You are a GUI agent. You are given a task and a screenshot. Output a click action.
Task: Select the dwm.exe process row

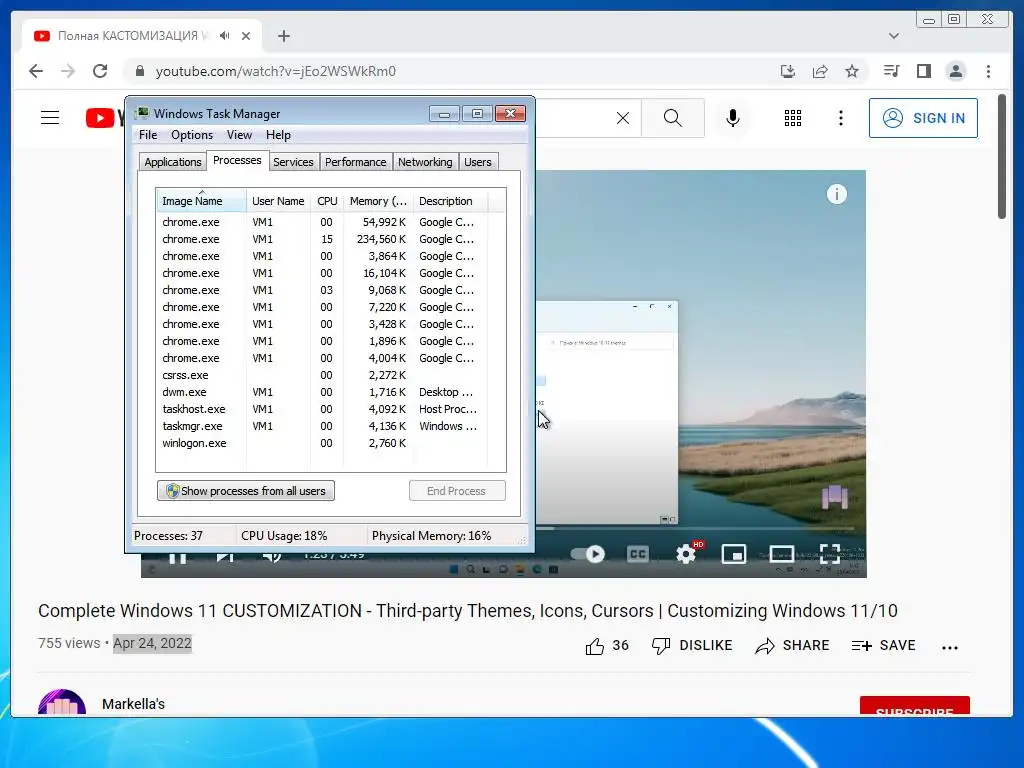click(322, 392)
